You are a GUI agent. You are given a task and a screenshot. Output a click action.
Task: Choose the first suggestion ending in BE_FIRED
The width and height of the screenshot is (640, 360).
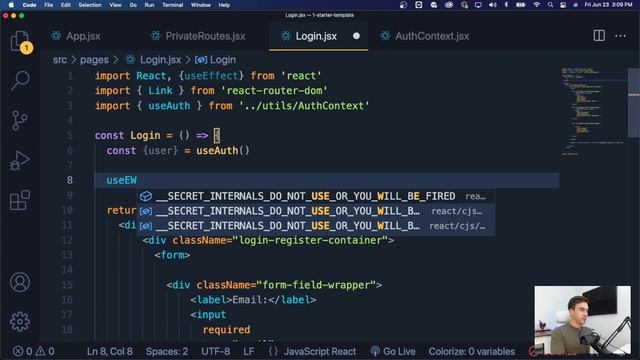[316, 196]
